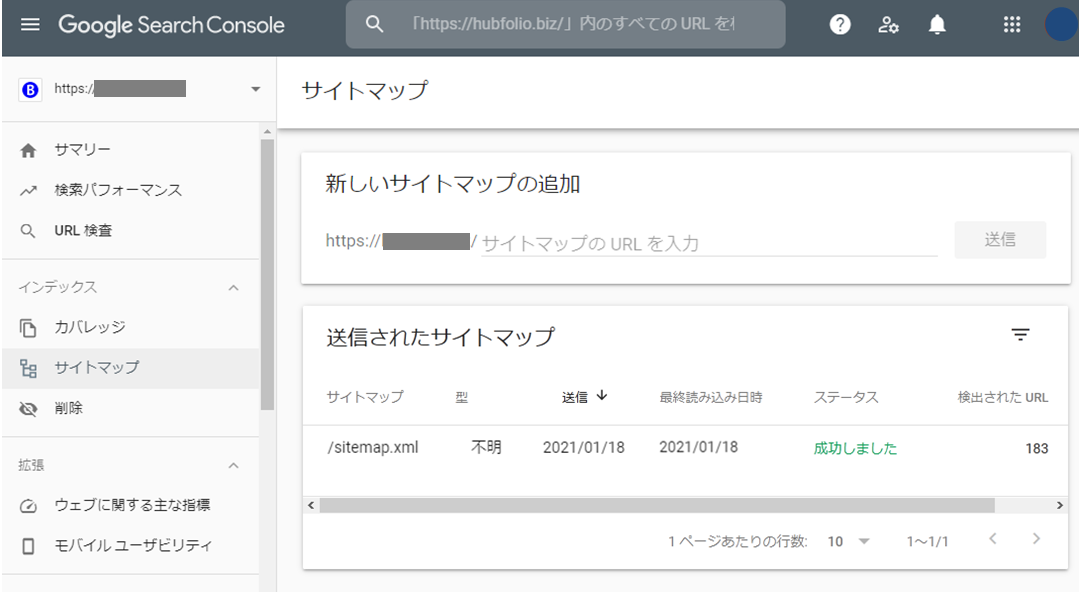Open 検索パフォーマンス in the sidebar
Image resolution: width=1079 pixels, height=592 pixels.
pos(131,191)
